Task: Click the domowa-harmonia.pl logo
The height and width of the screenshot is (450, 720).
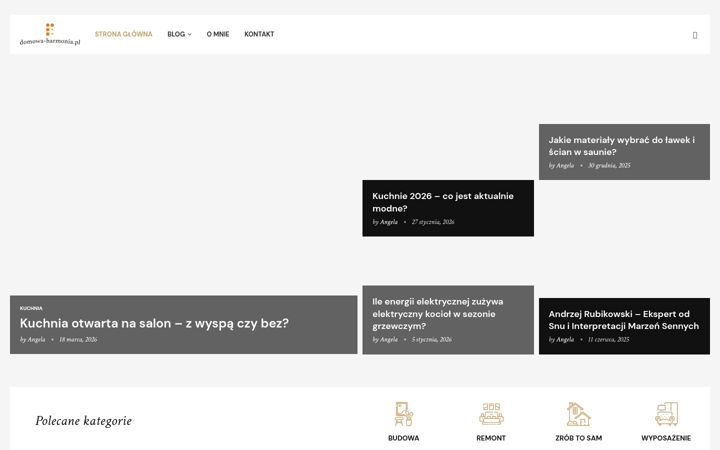Action: (50, 34)
